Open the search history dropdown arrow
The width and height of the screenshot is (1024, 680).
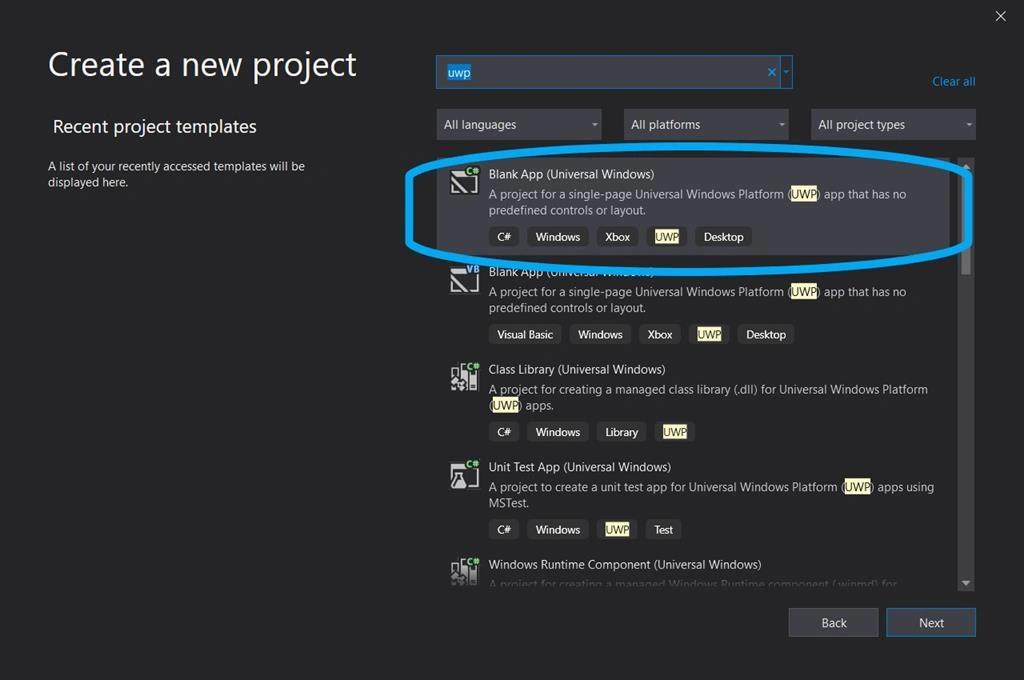click(786, 72)
